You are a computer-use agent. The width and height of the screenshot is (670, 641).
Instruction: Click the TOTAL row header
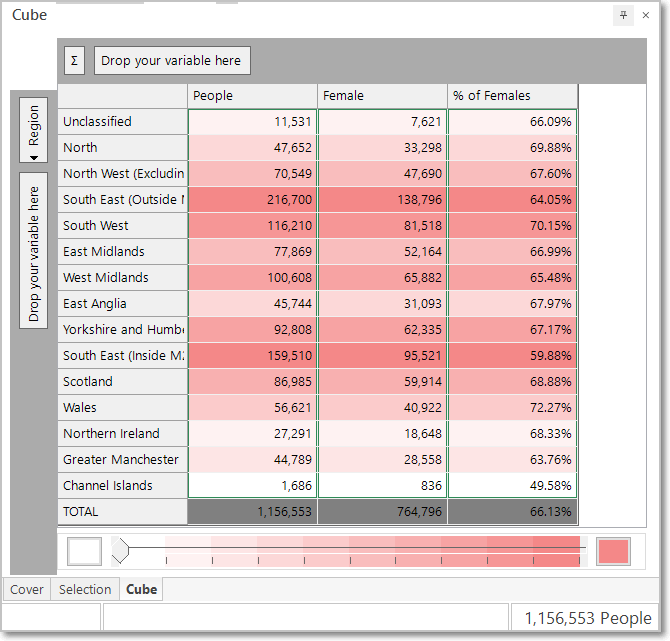[123, 512]
